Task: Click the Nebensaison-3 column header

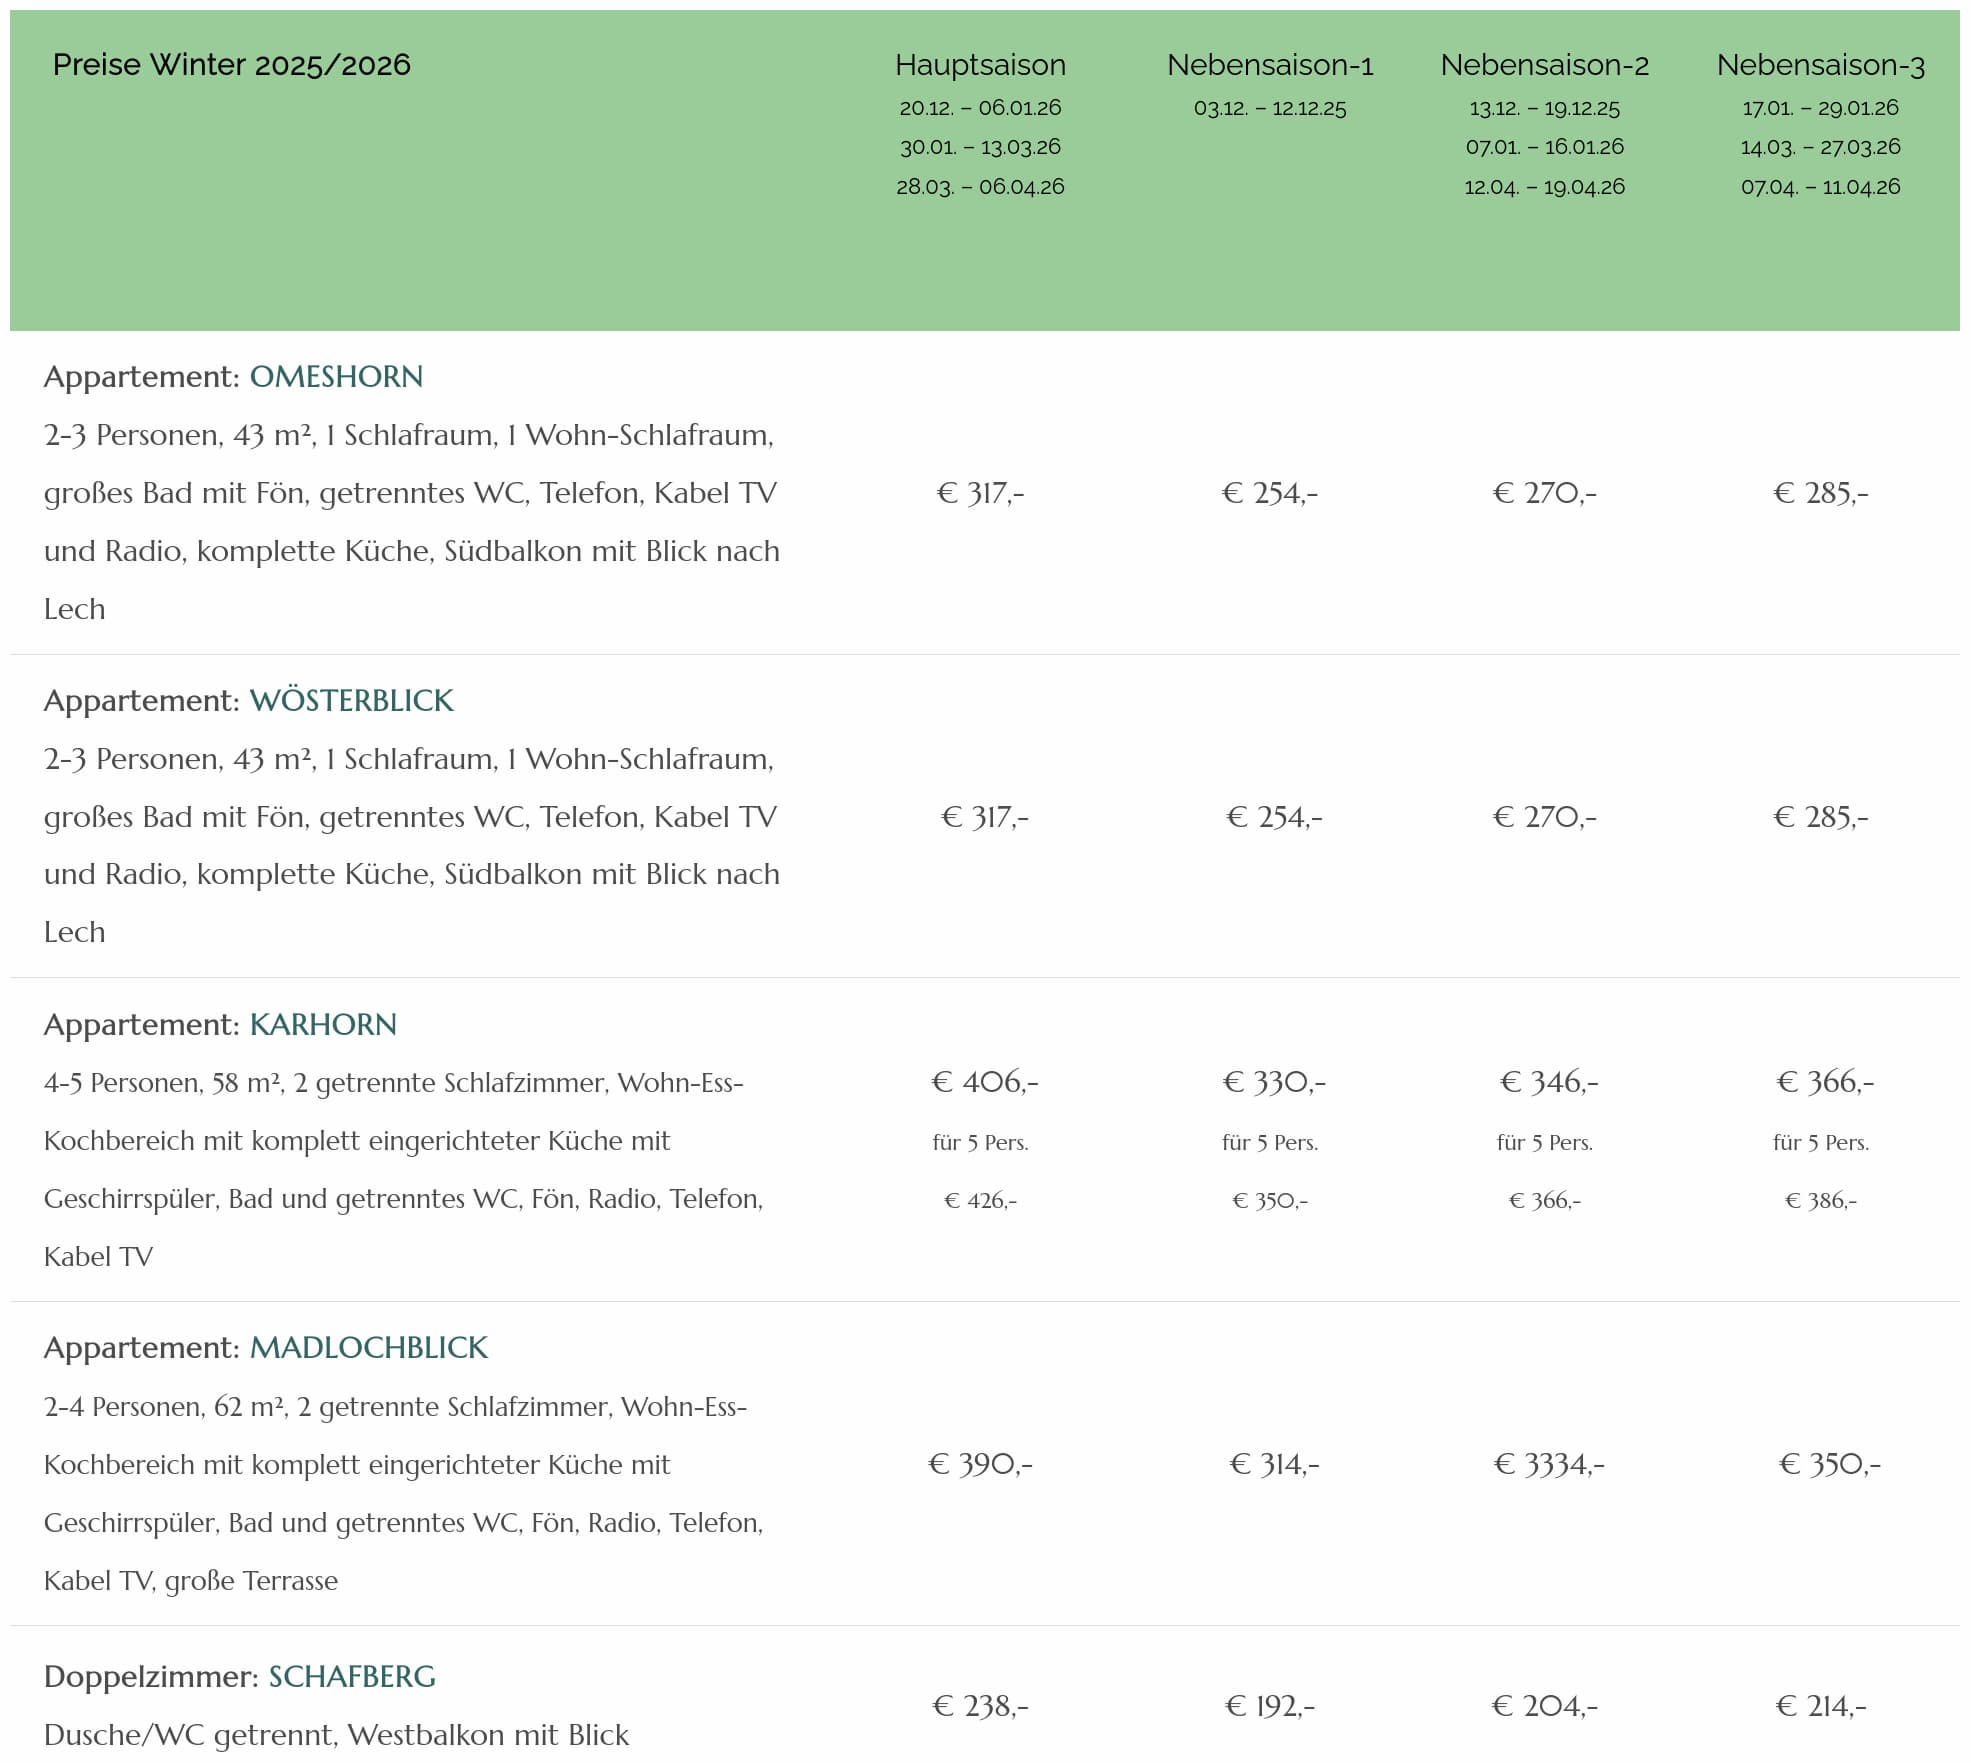Action: 1820,65
